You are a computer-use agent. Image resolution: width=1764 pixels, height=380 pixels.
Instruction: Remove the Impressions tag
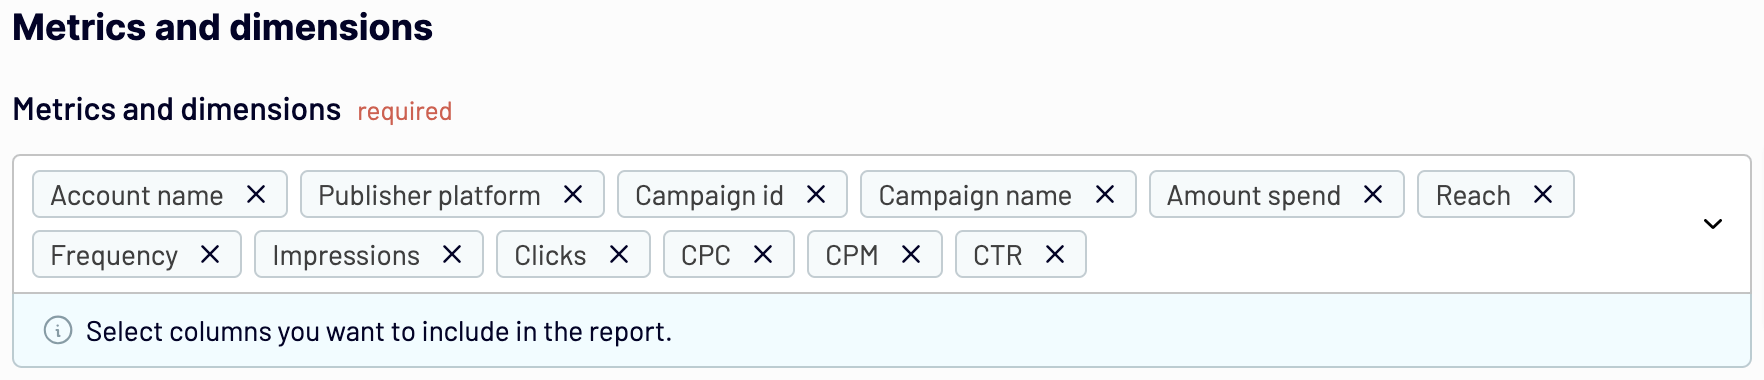click(452, 254)
